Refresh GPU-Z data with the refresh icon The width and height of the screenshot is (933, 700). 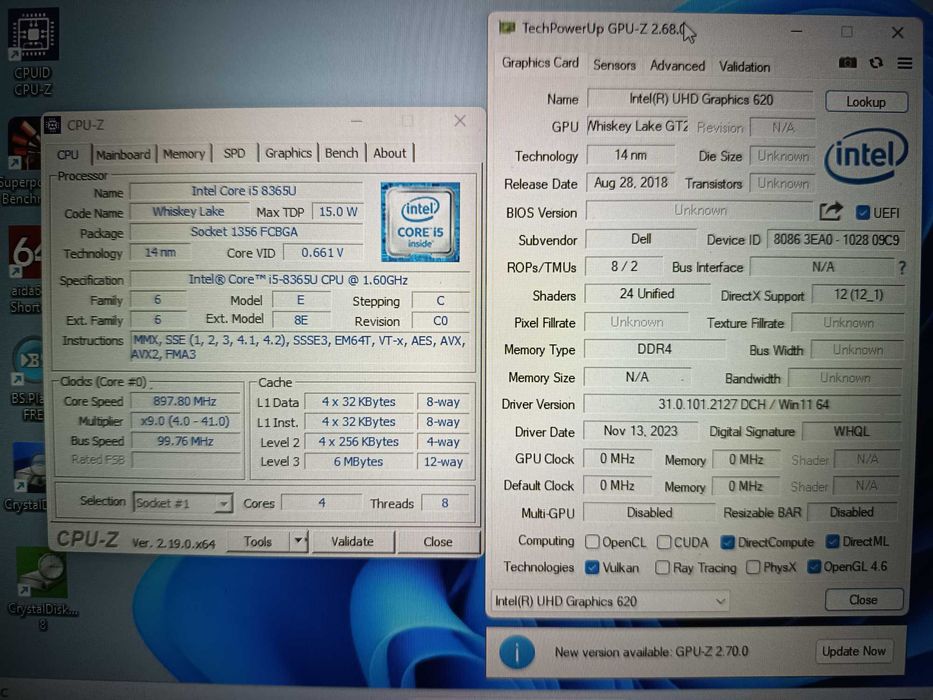pyautogui.click(x=876, y=62)
